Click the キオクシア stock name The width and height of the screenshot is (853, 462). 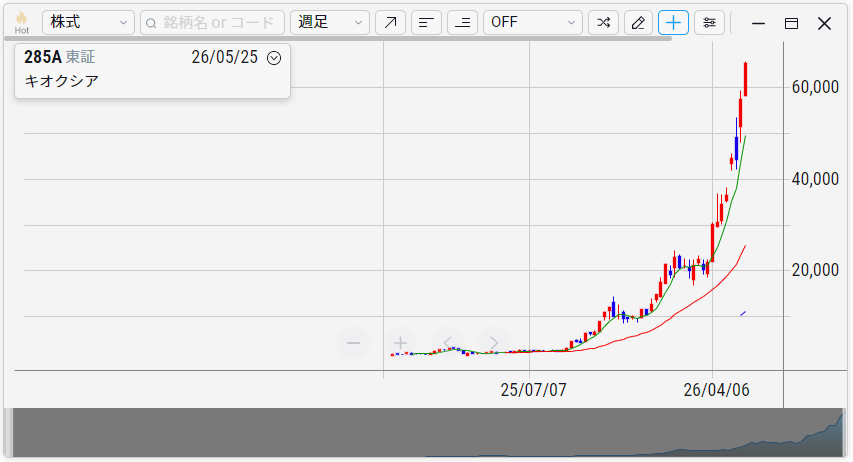coord(61,81)
